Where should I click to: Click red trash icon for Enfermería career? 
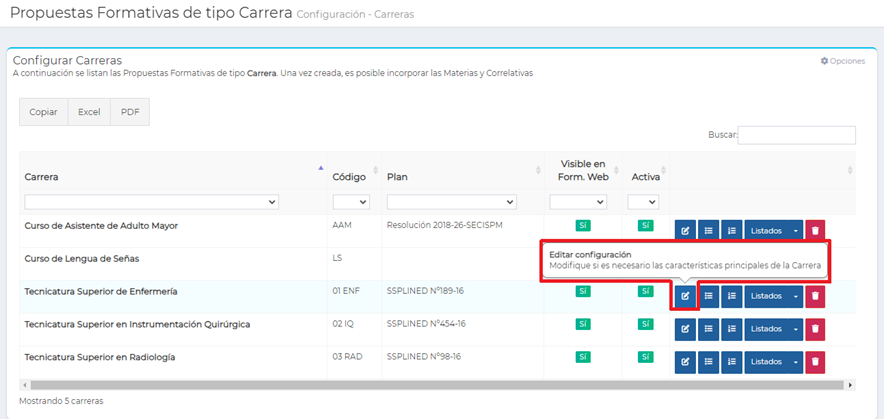[x=815, y=296]
